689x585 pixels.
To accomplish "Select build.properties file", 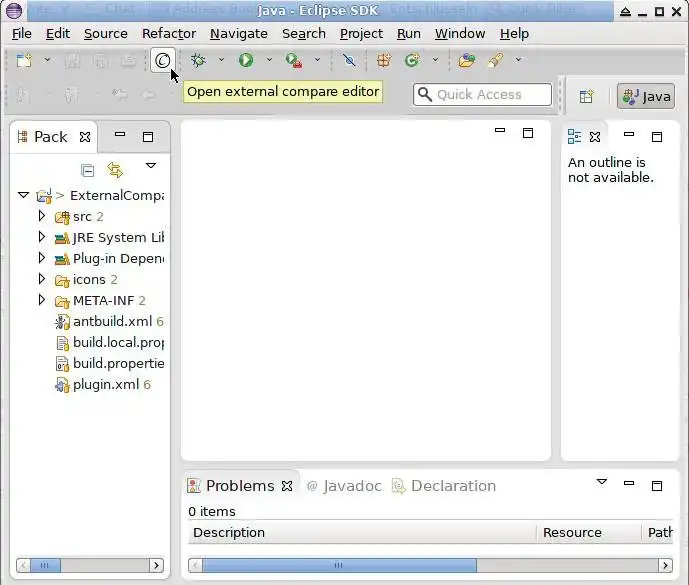I will 110,364.
